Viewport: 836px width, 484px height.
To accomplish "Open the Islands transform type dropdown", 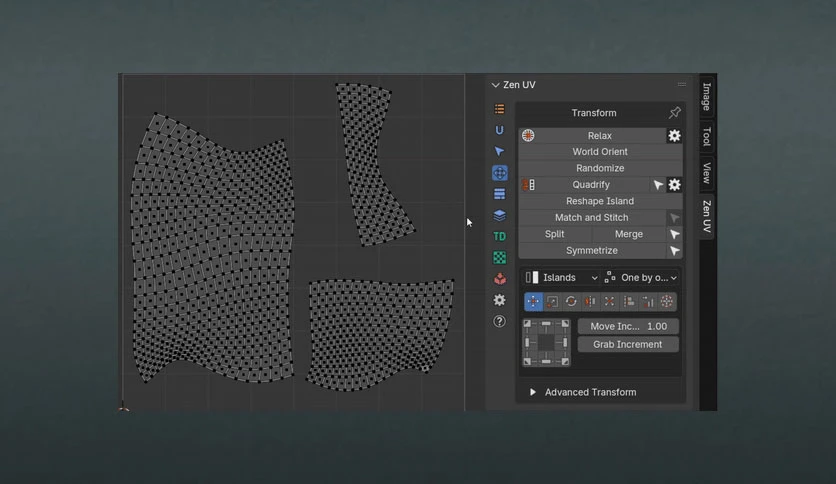I will [561, 278].
